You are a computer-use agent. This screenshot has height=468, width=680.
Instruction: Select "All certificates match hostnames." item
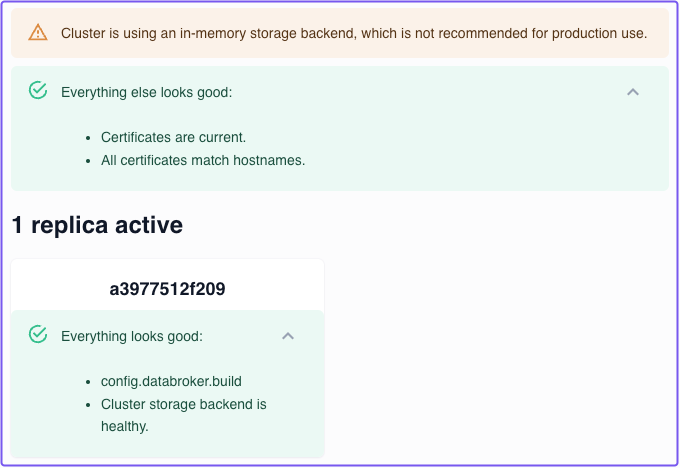tap(203, 159)
